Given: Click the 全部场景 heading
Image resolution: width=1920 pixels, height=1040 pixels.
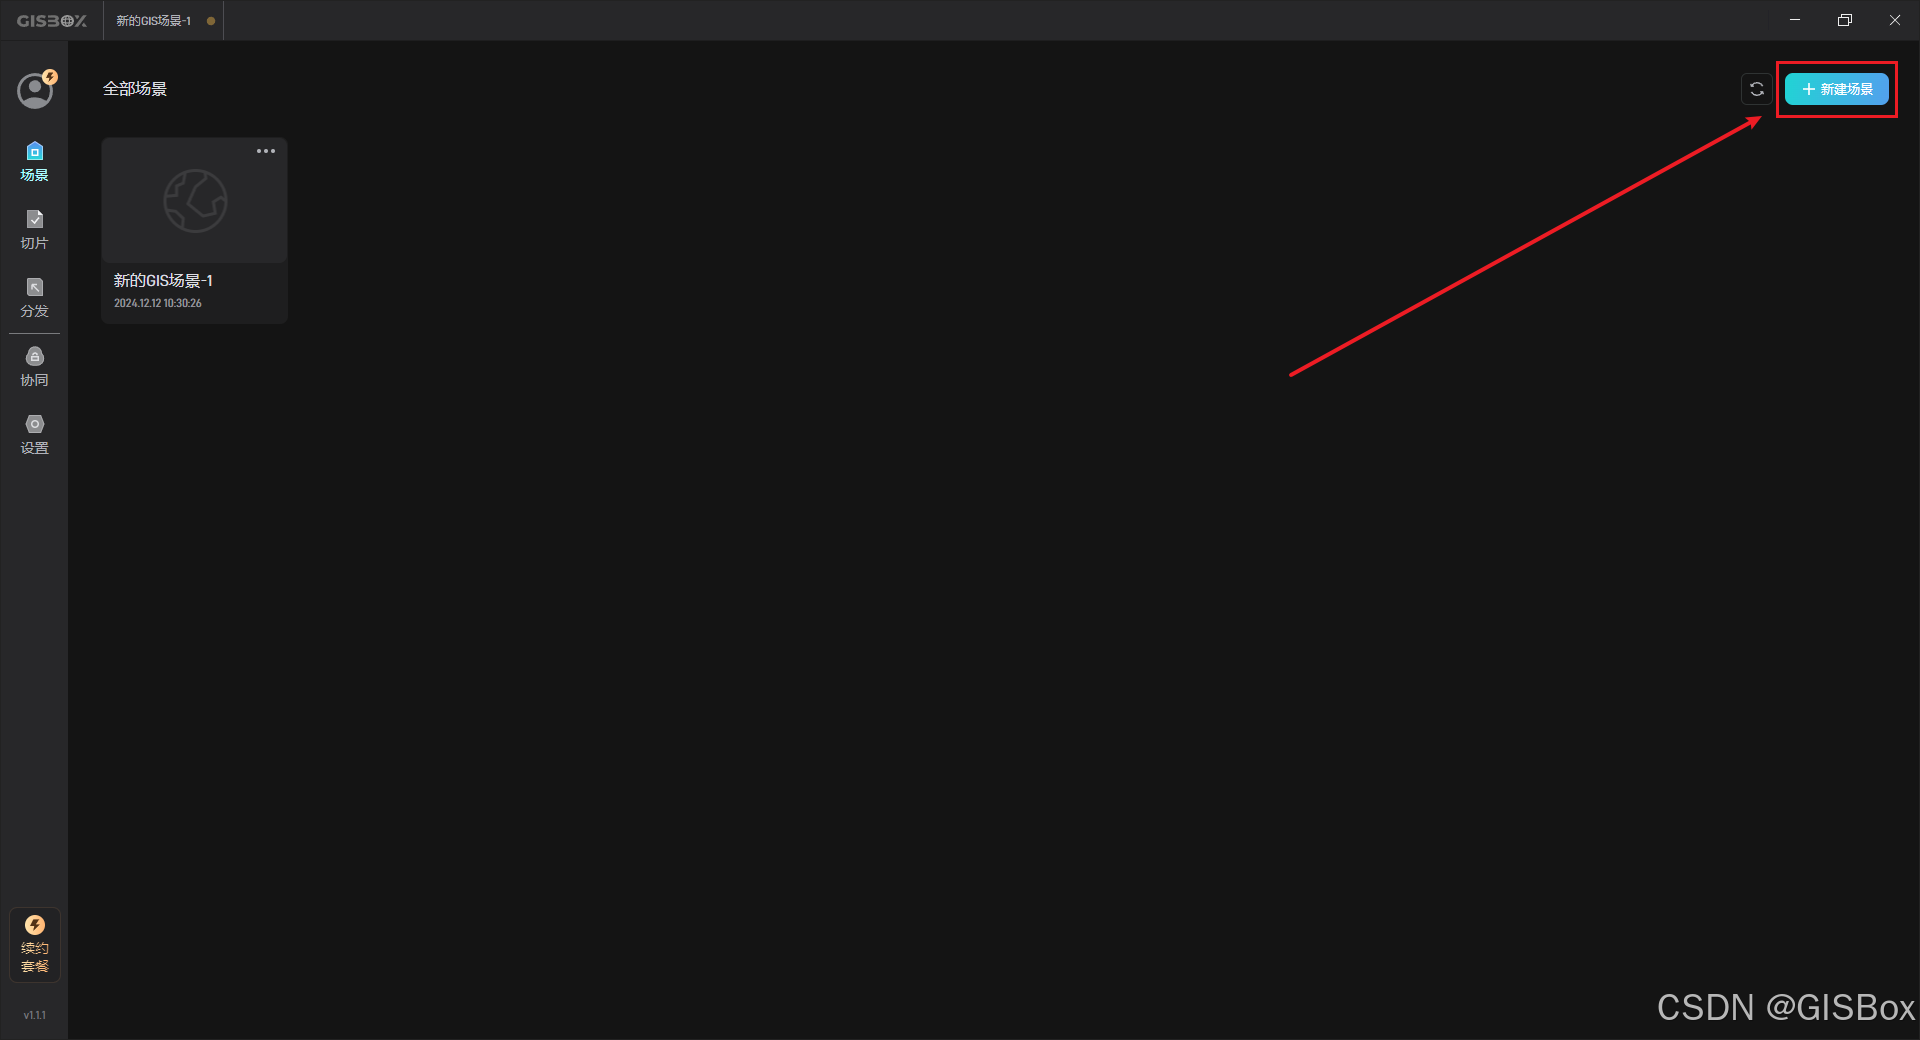Looking at the screenshot, I should click(x=135, y=89).
